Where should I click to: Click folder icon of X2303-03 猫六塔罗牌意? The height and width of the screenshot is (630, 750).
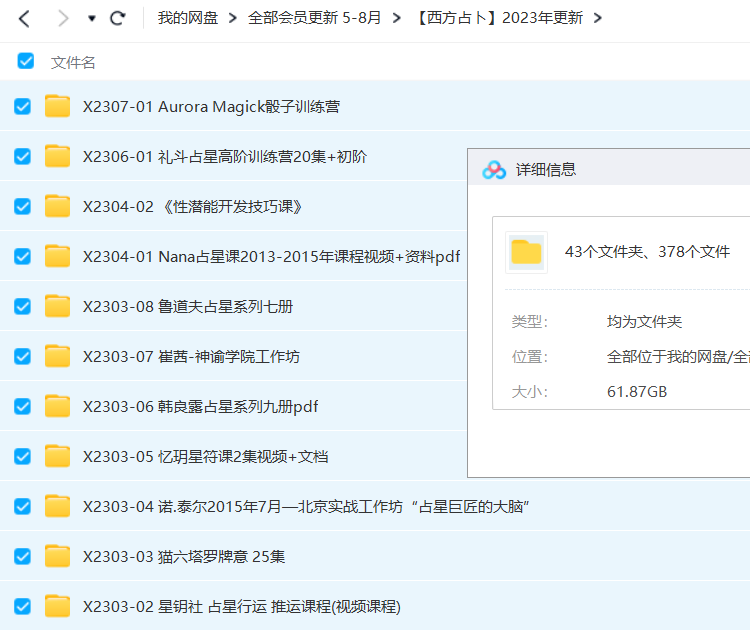pos(58,556)
